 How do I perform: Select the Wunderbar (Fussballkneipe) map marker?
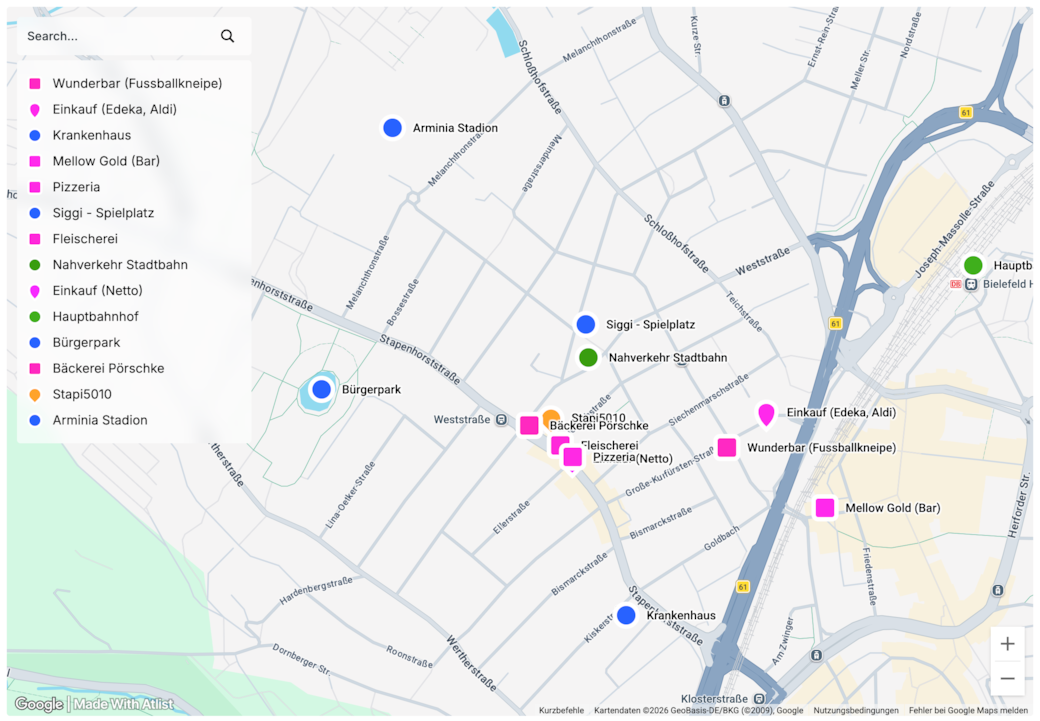(x=727, y=448)
